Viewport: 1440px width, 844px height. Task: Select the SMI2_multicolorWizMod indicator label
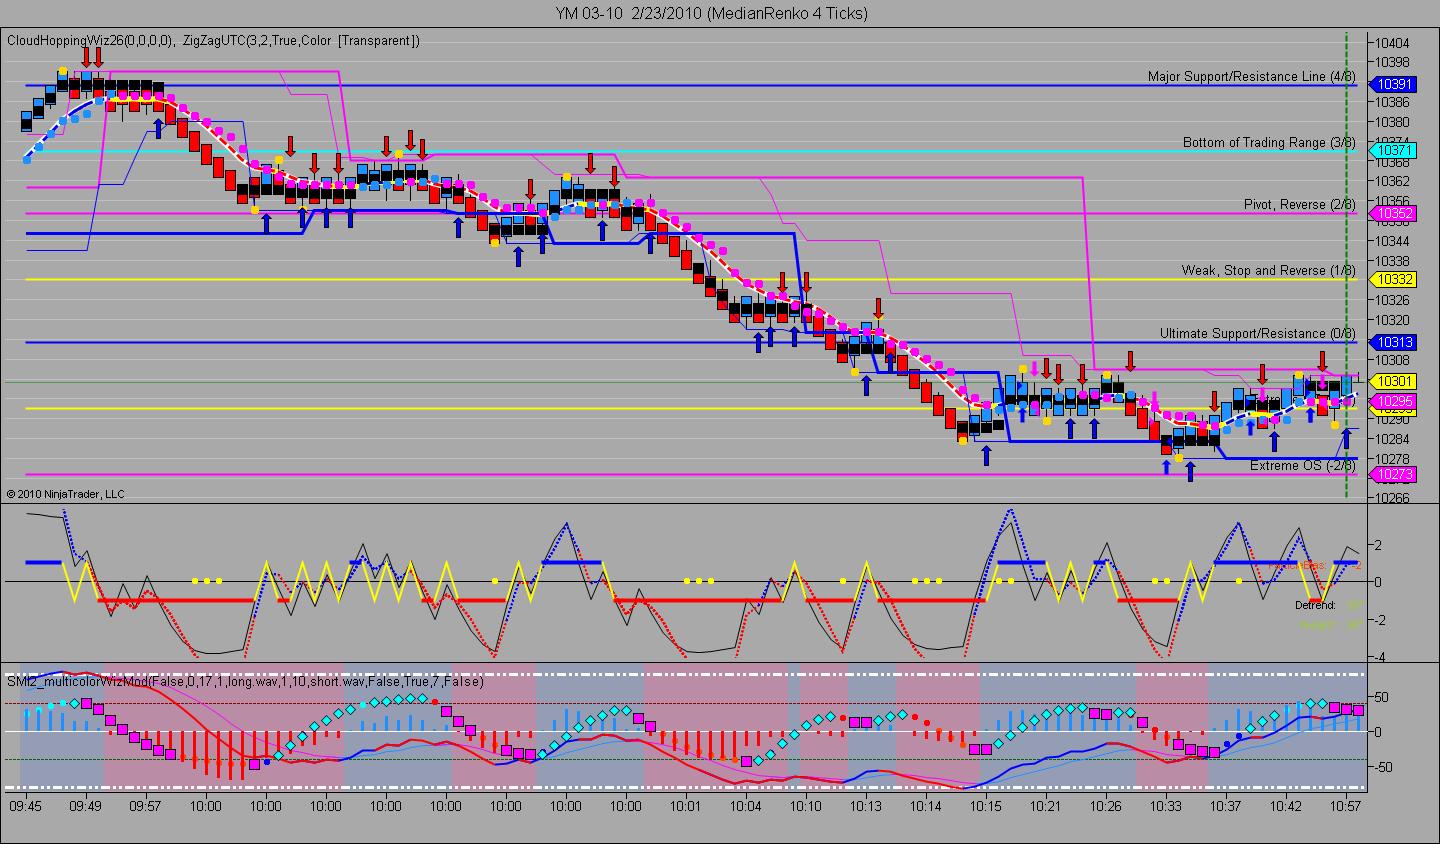(x=246, y=681)
